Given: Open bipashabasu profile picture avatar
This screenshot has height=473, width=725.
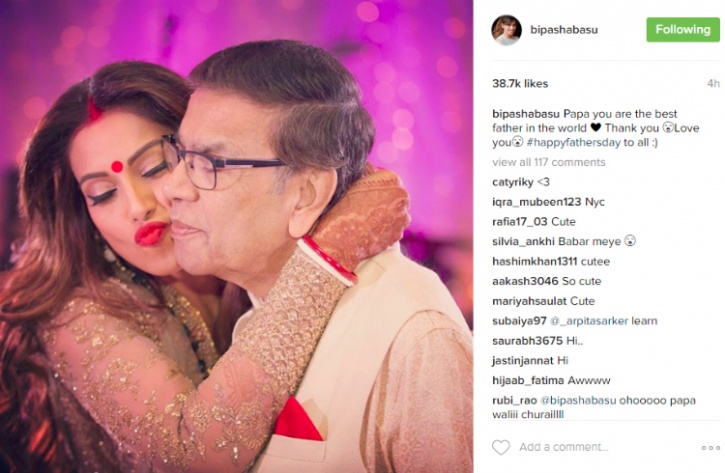Looking at the screenshot, I should click(506, 30).
